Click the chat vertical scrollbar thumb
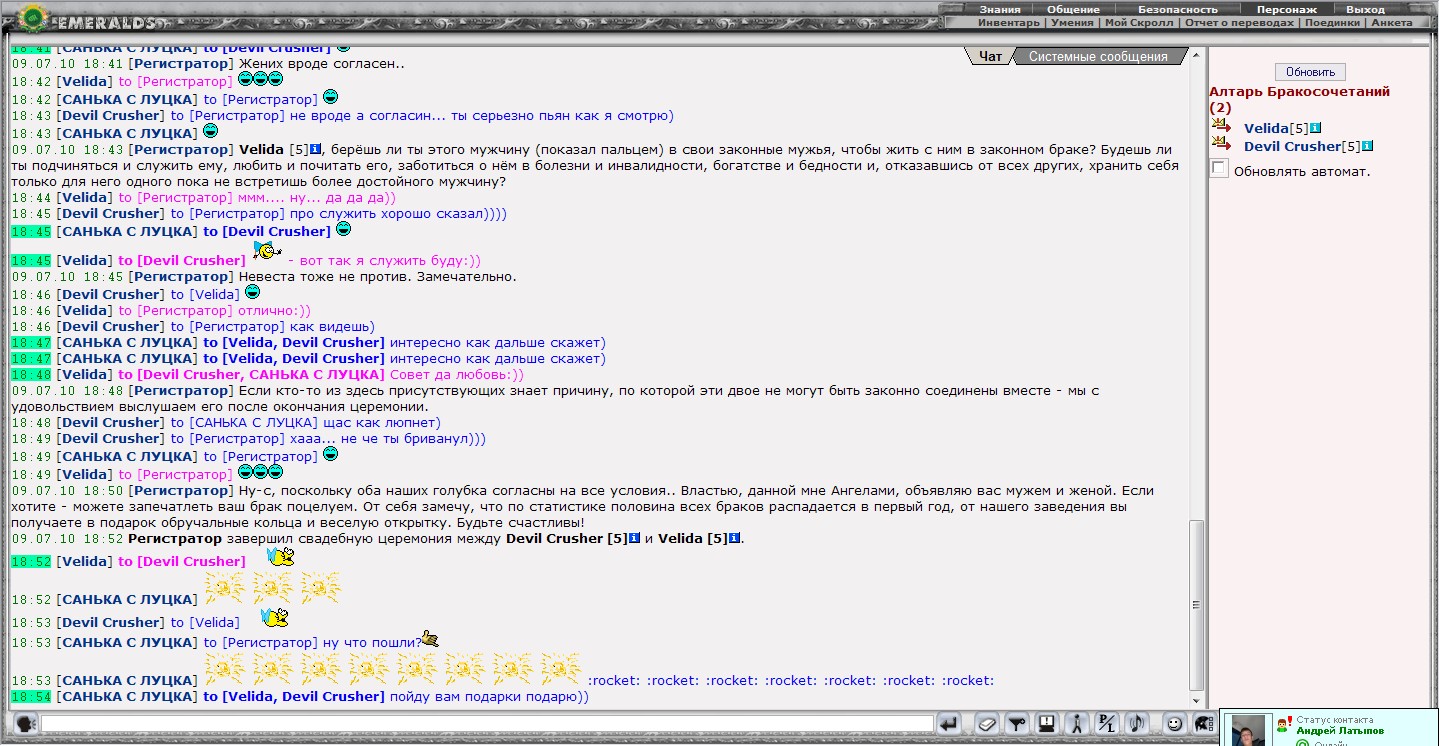Image resolution: width=1440 pixels, height=746 pixels. tap(1196, 605)
